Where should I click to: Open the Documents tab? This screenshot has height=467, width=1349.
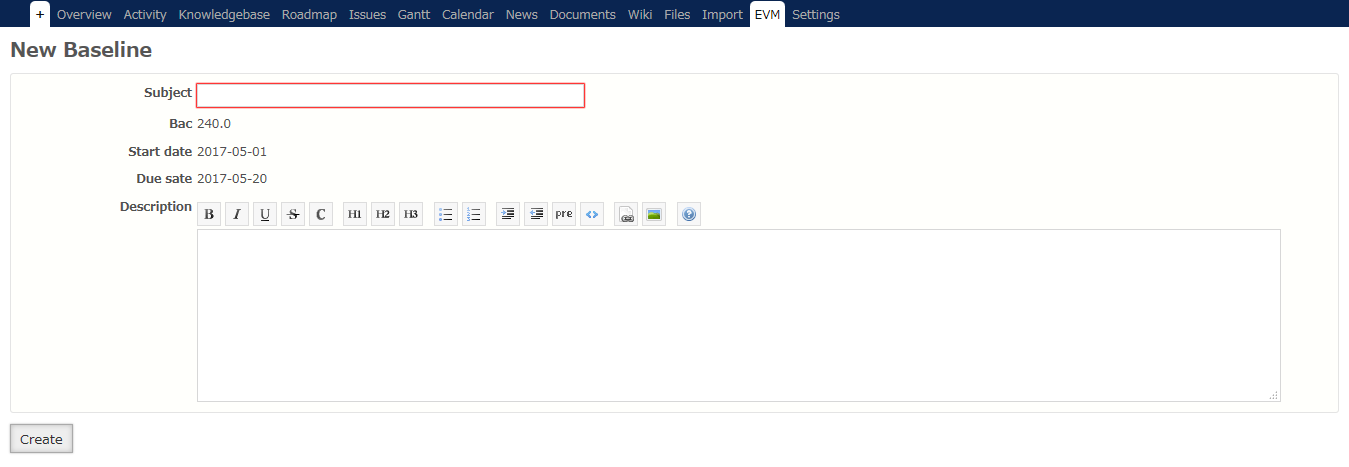pyautogui.click(x=583, y=14)
